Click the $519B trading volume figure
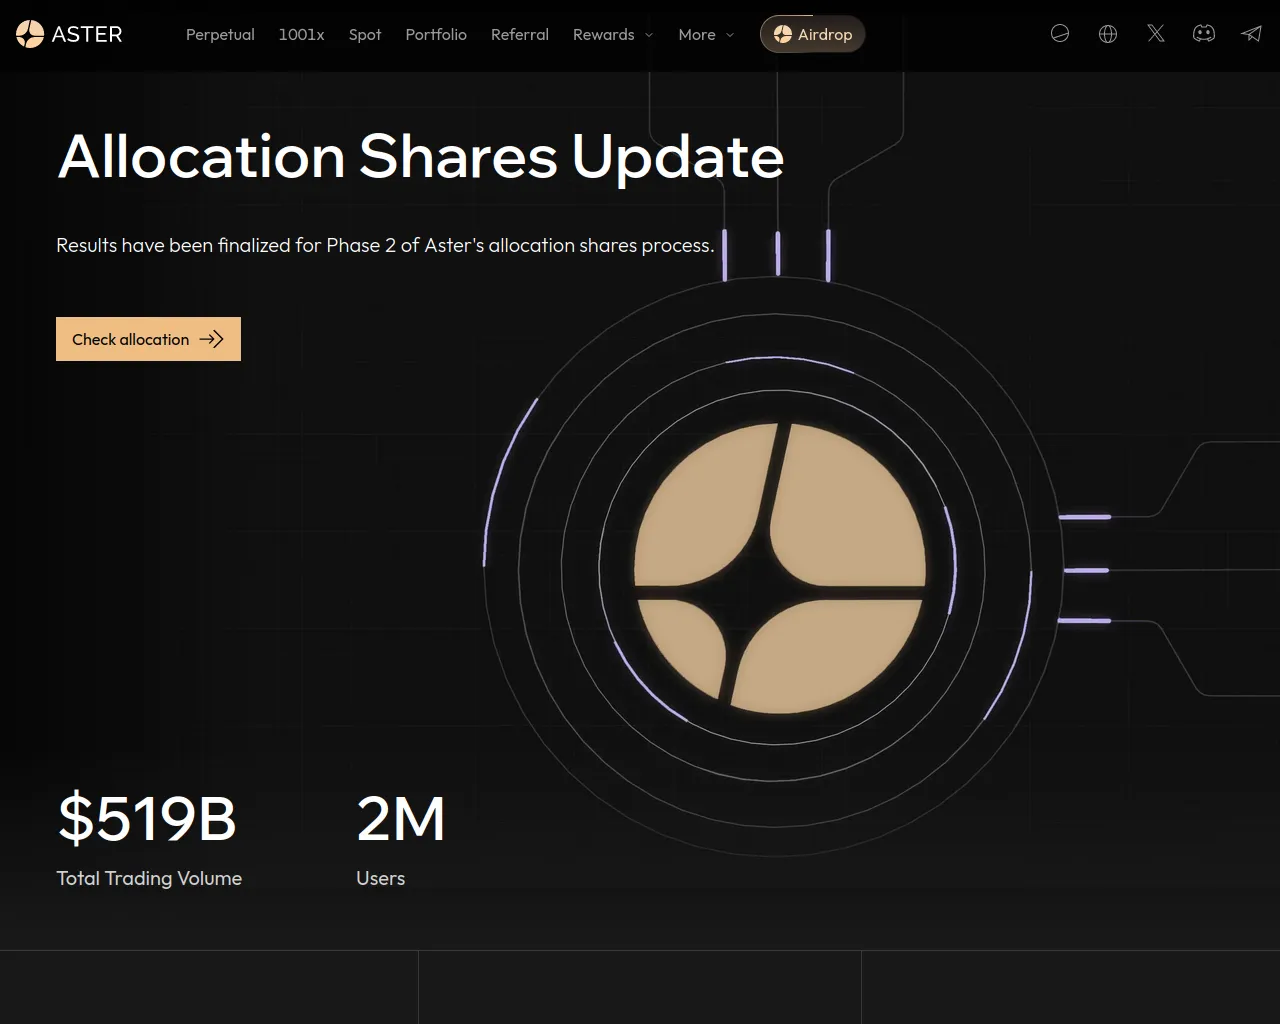The height and width of the screenshot is (1024, 1280). click(147, 818)
